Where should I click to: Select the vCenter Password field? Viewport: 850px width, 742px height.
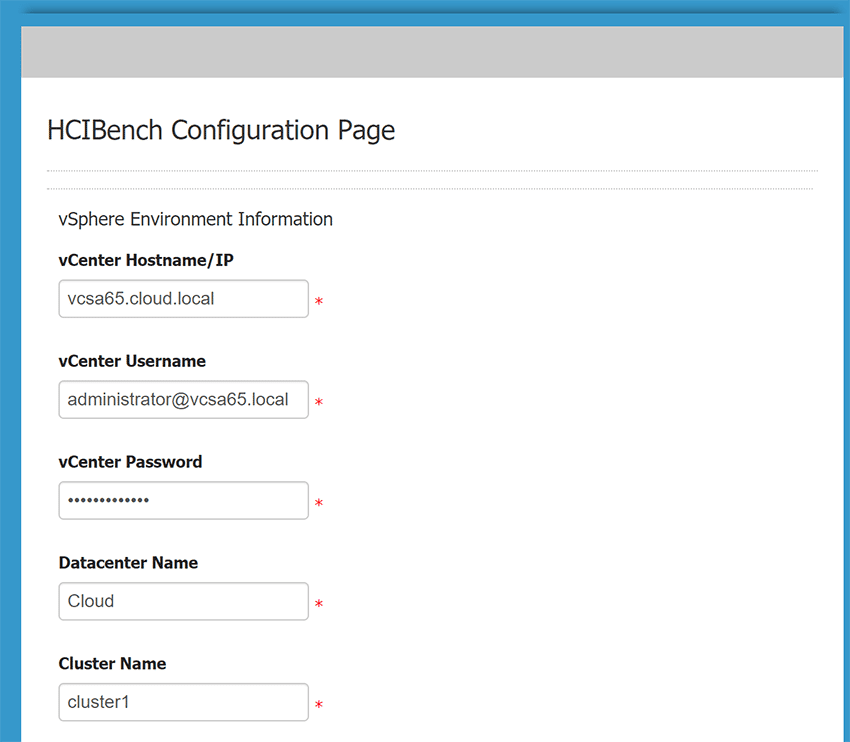coord(183,501)
